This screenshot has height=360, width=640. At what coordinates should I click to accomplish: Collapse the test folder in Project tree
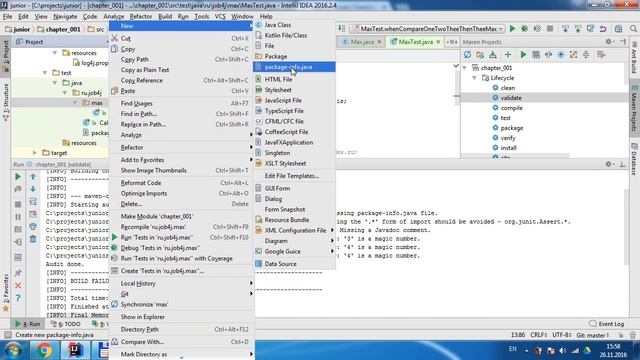[45, 73]
